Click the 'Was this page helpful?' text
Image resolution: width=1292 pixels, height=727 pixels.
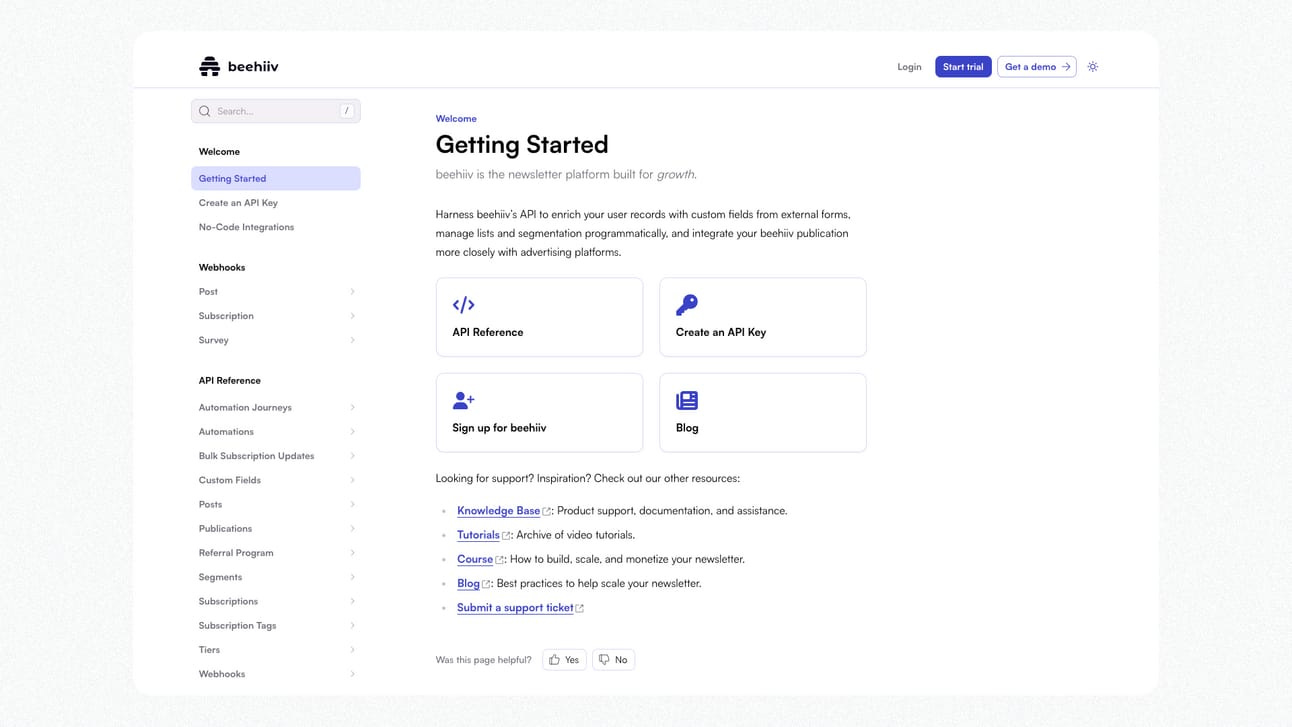tap(484, 660)
